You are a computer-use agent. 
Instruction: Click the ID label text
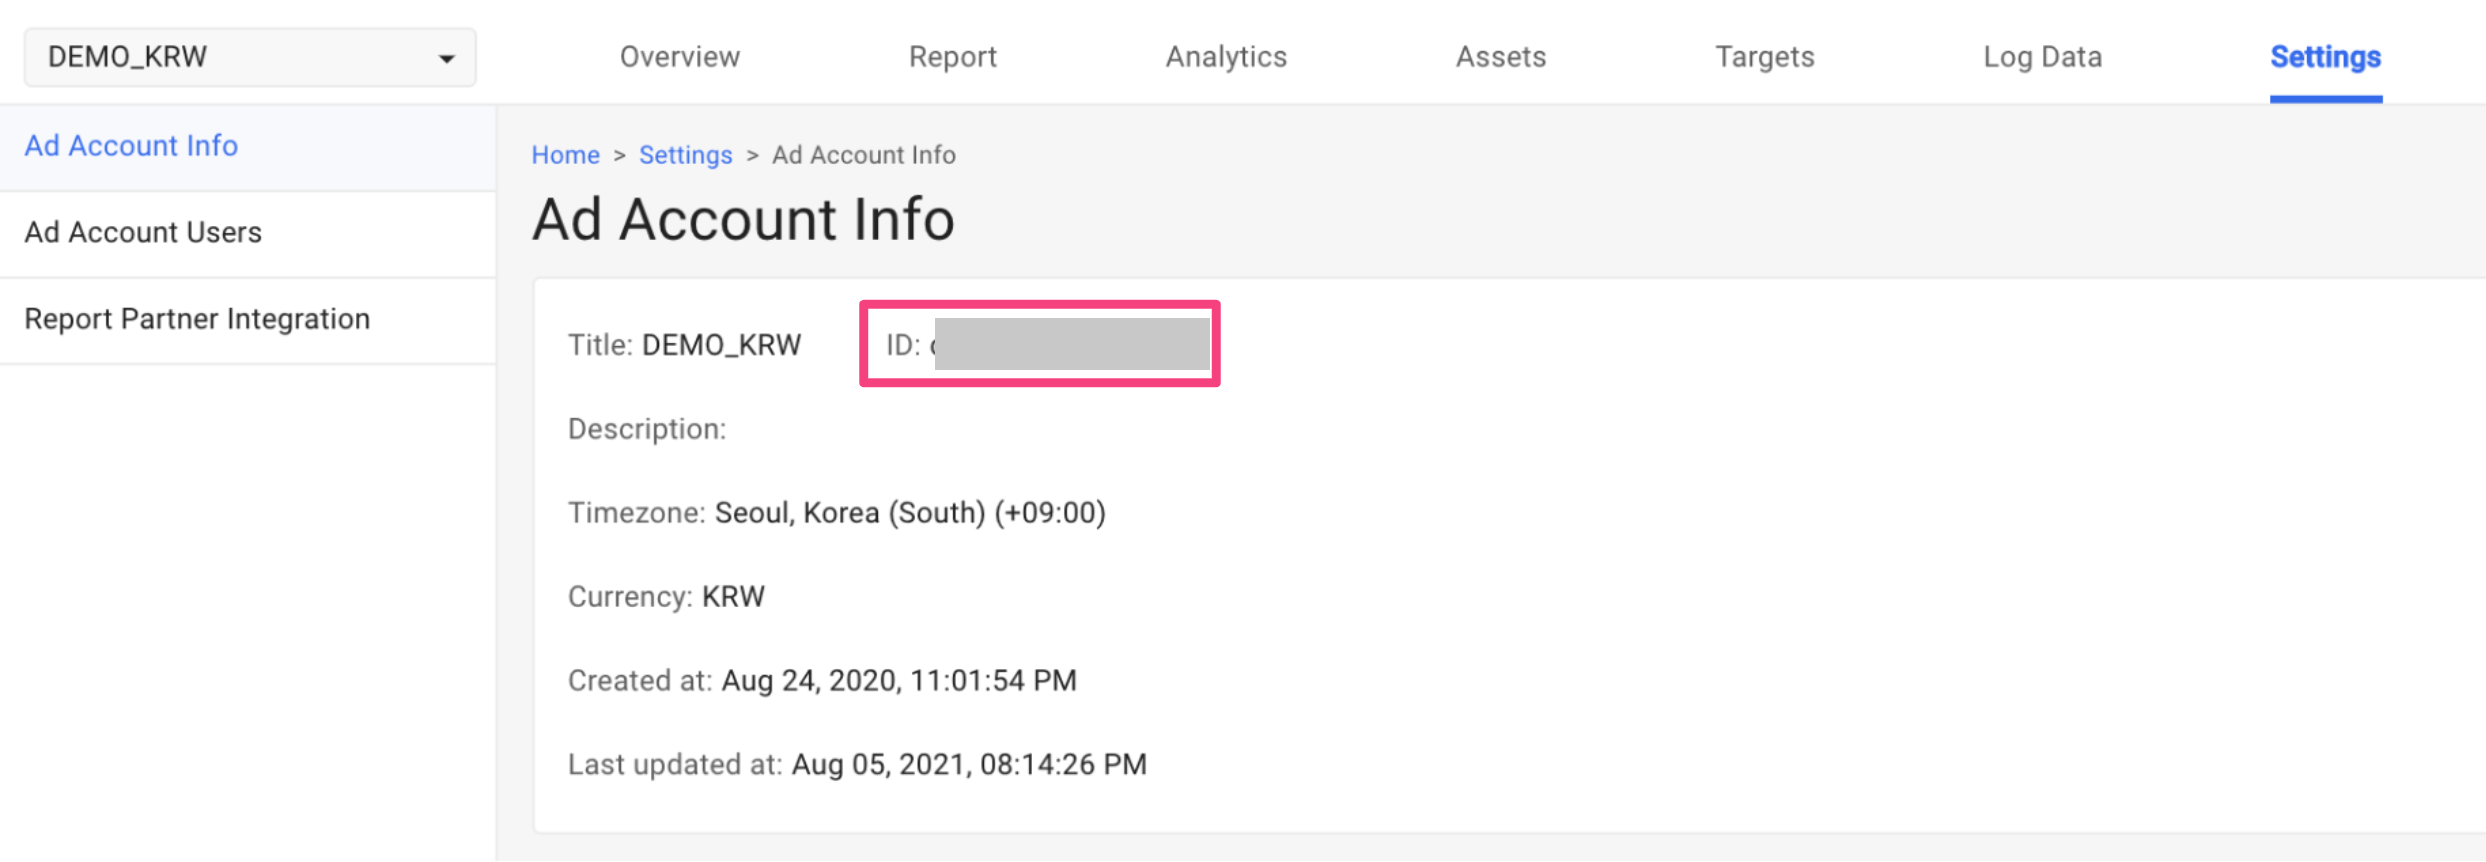902,345
